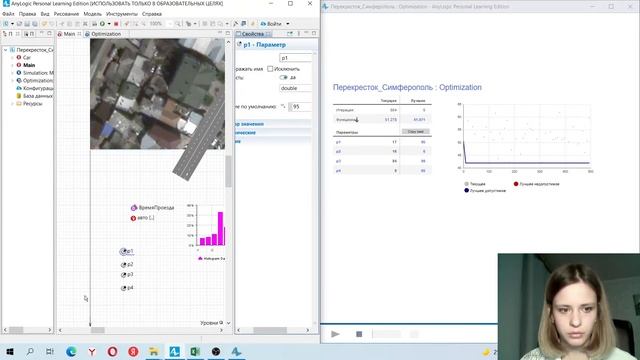Screen dimensions: 640x360
Task: Select Optimization experiment in project tree
Action: tap(35, 81)
